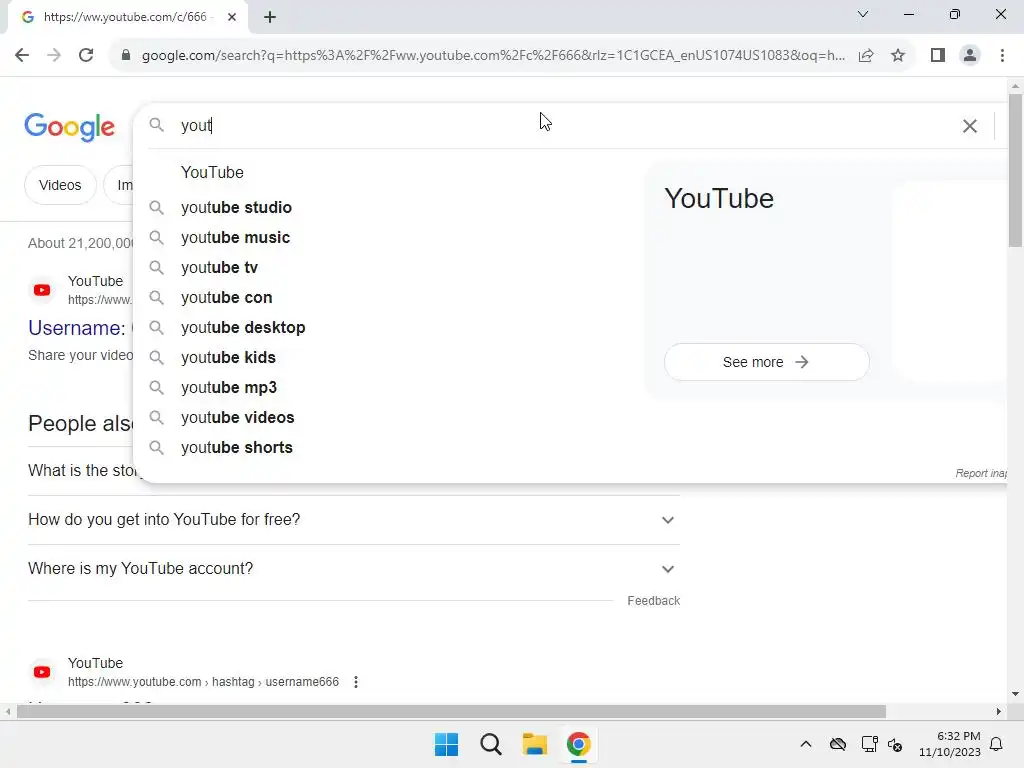Select the "youtube studio" suggestion

[236, 208]
